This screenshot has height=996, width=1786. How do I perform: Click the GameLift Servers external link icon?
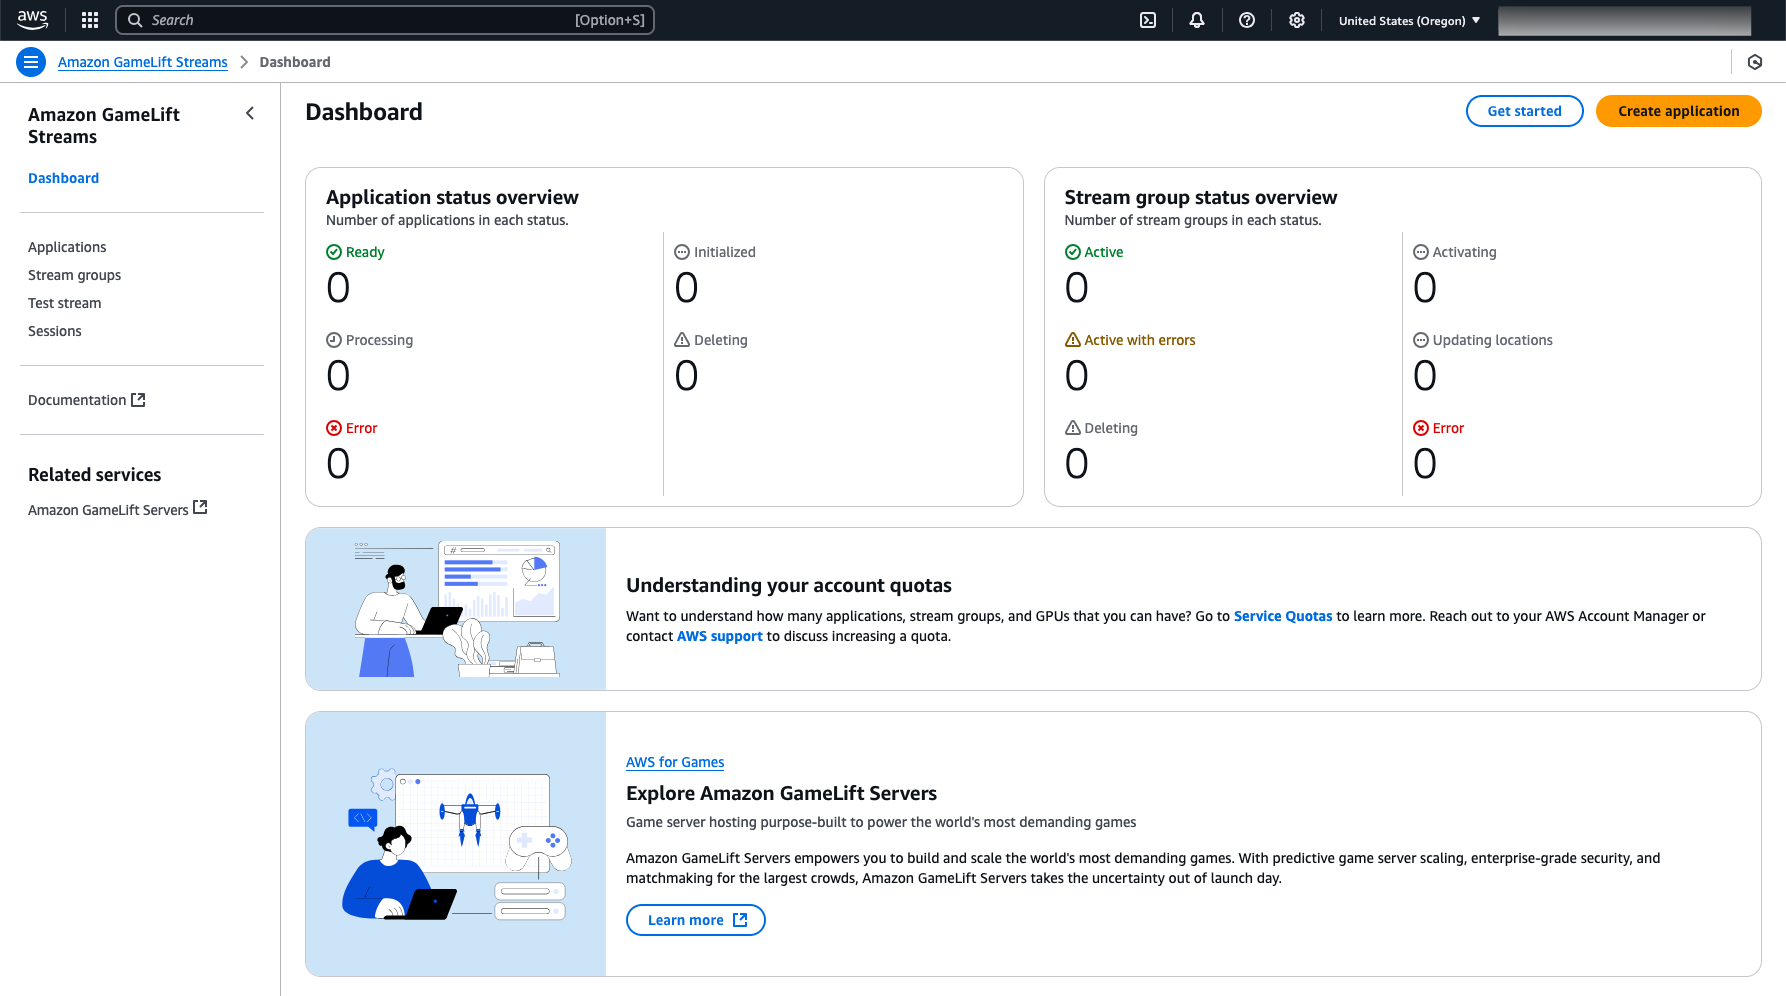tap(200, 507)
